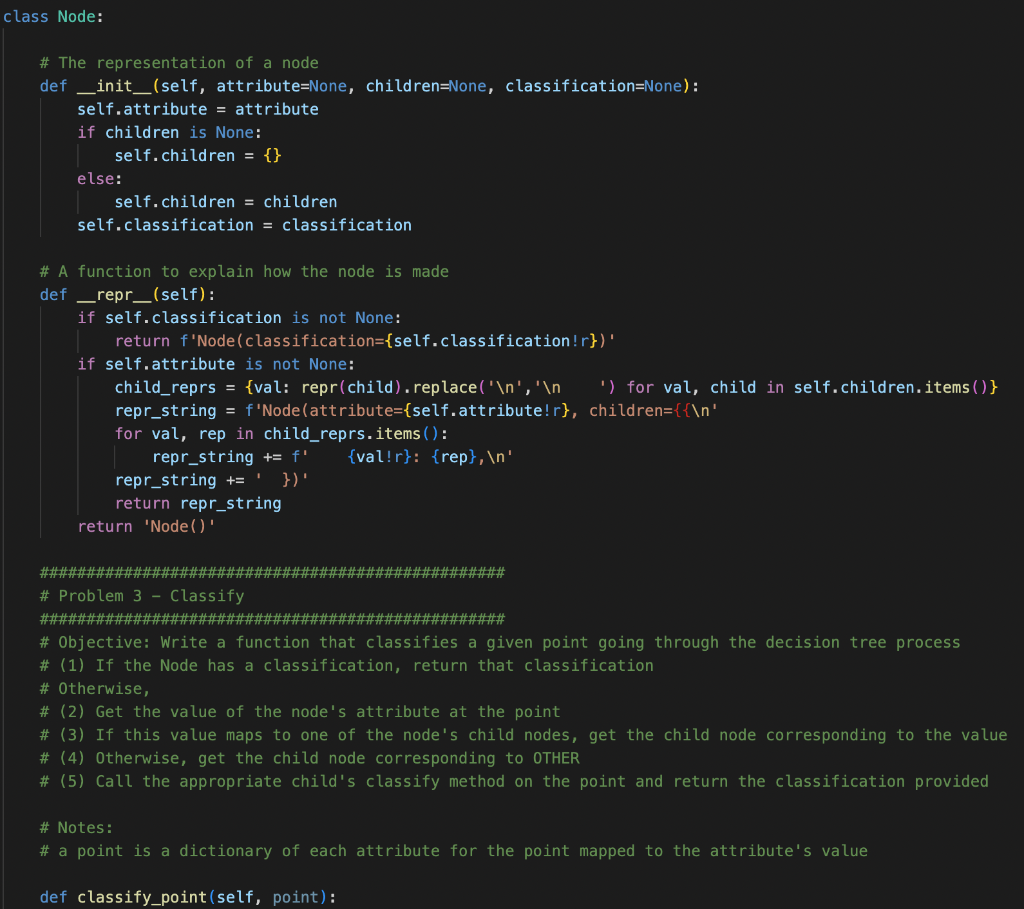Click the Problem 3 Classify comment header
1024x909 pixels.
pyautogui.click(x=143, y=595)
